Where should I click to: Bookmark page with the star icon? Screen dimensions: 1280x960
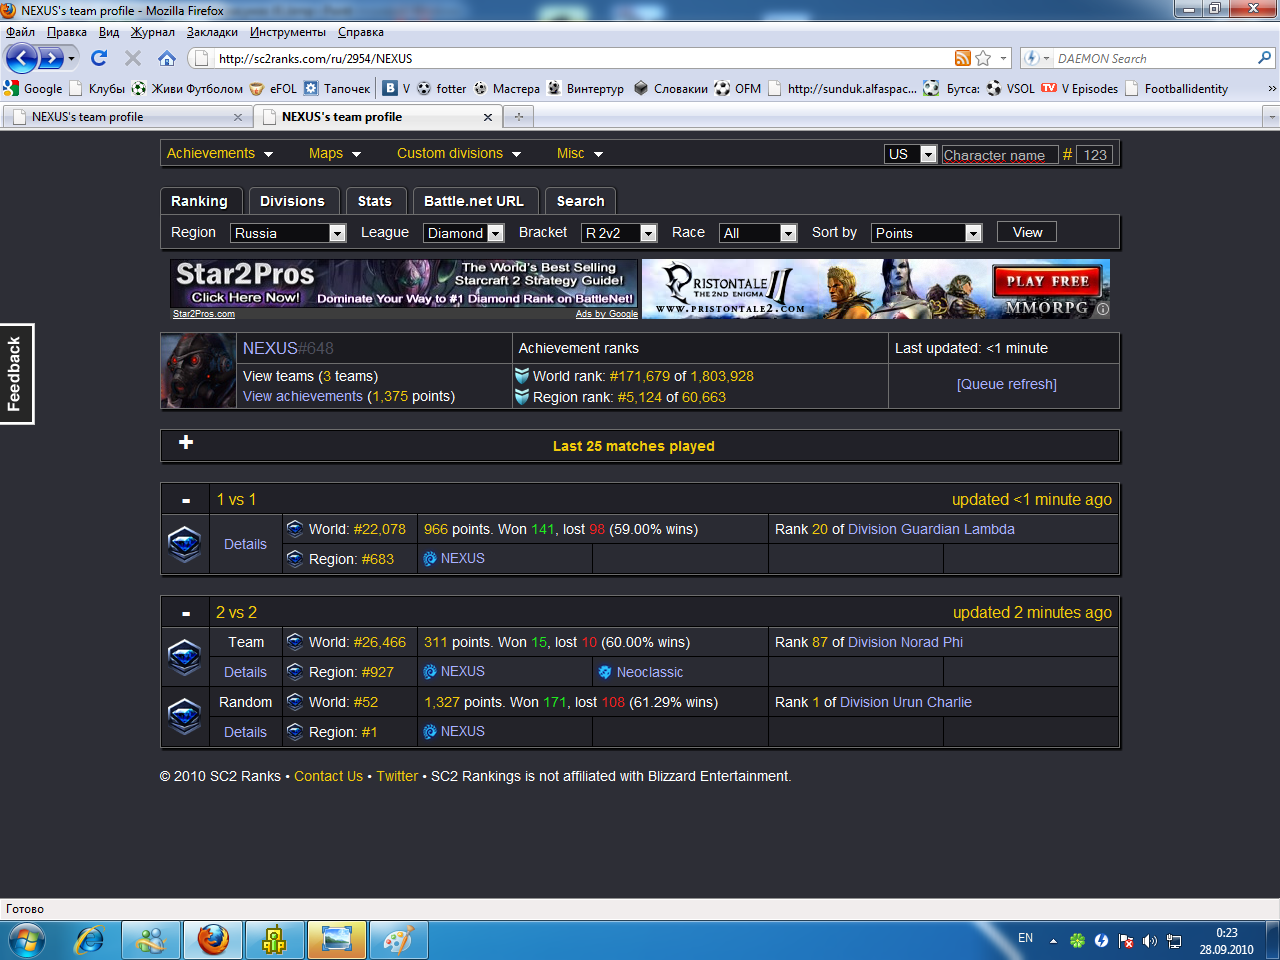(x=983, y=58)
